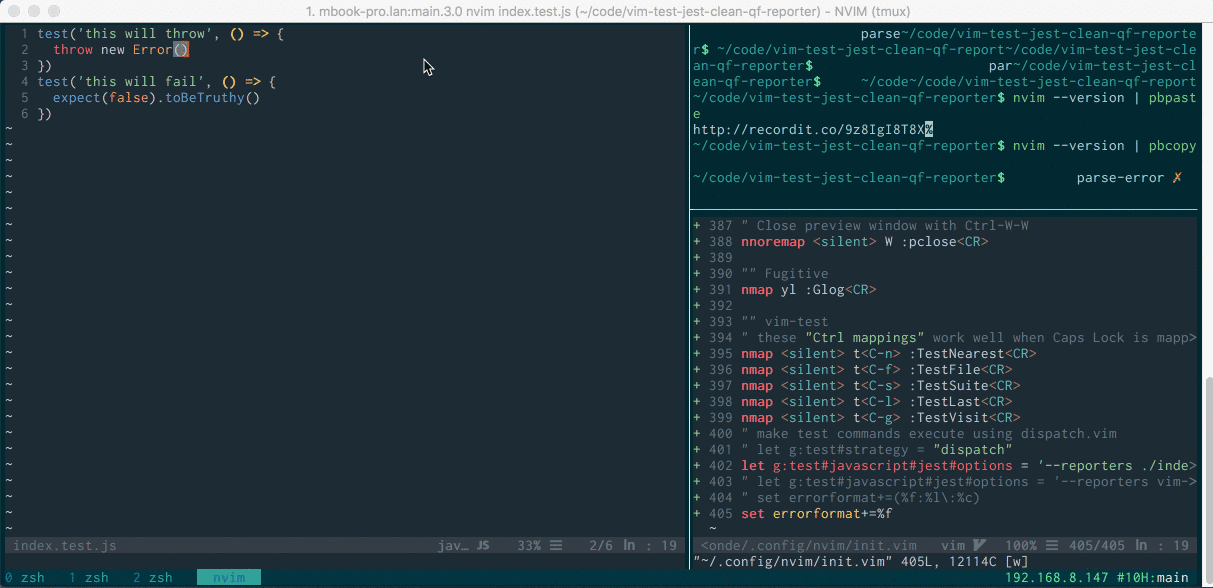Place cursor on throw new Error line

(121, 50)
